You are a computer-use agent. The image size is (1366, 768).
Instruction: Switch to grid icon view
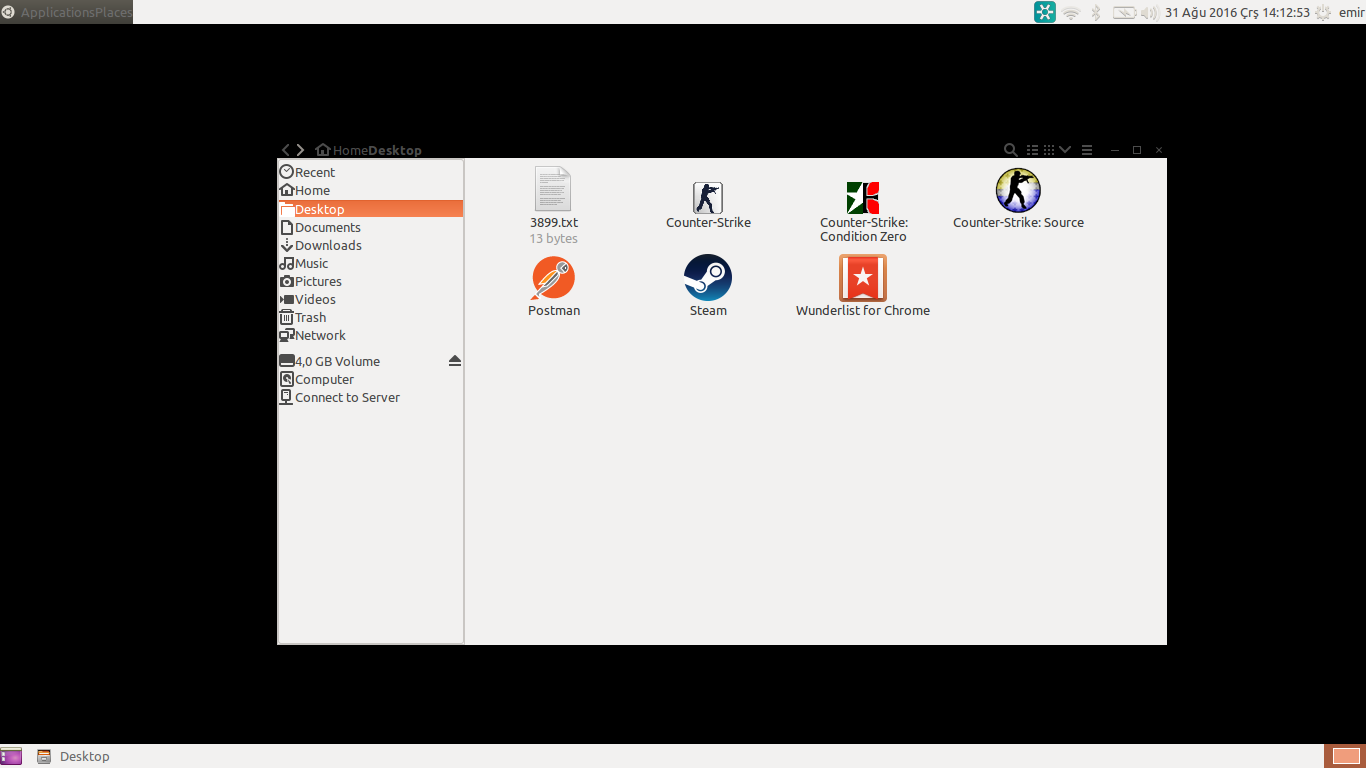click(1049, 150)
